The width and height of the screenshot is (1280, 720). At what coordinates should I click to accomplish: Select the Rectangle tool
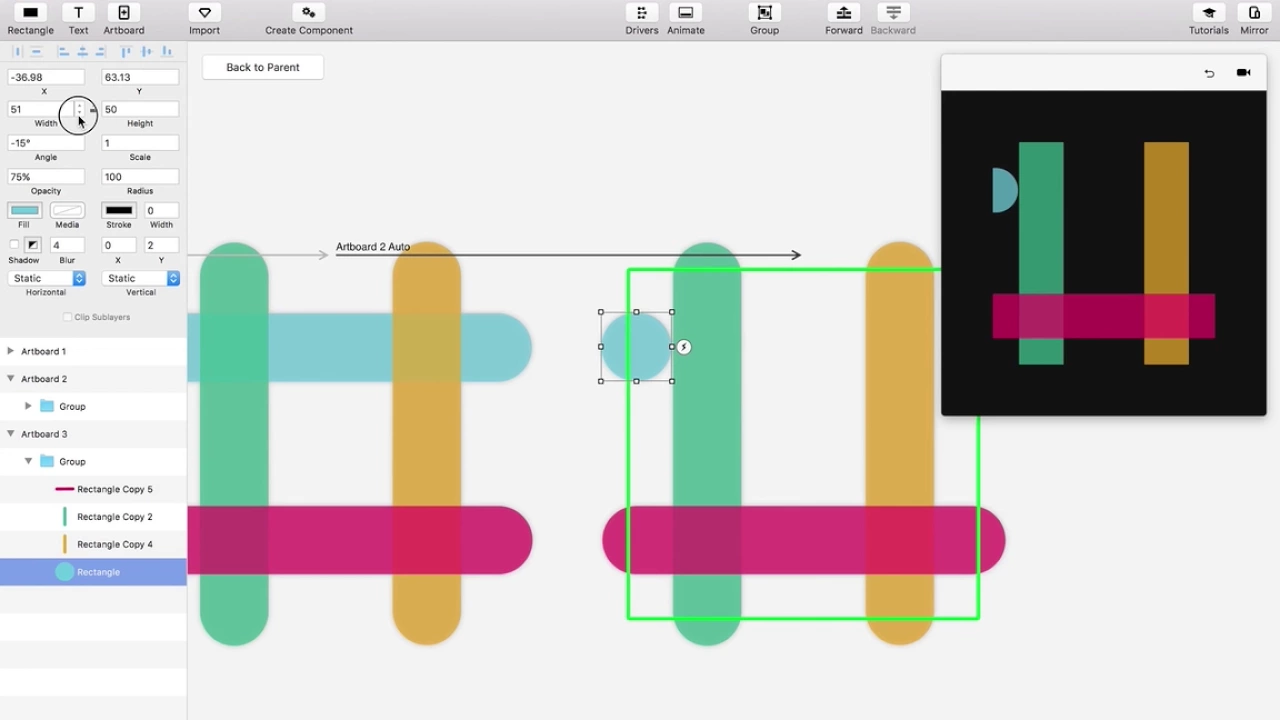[30, 19]
